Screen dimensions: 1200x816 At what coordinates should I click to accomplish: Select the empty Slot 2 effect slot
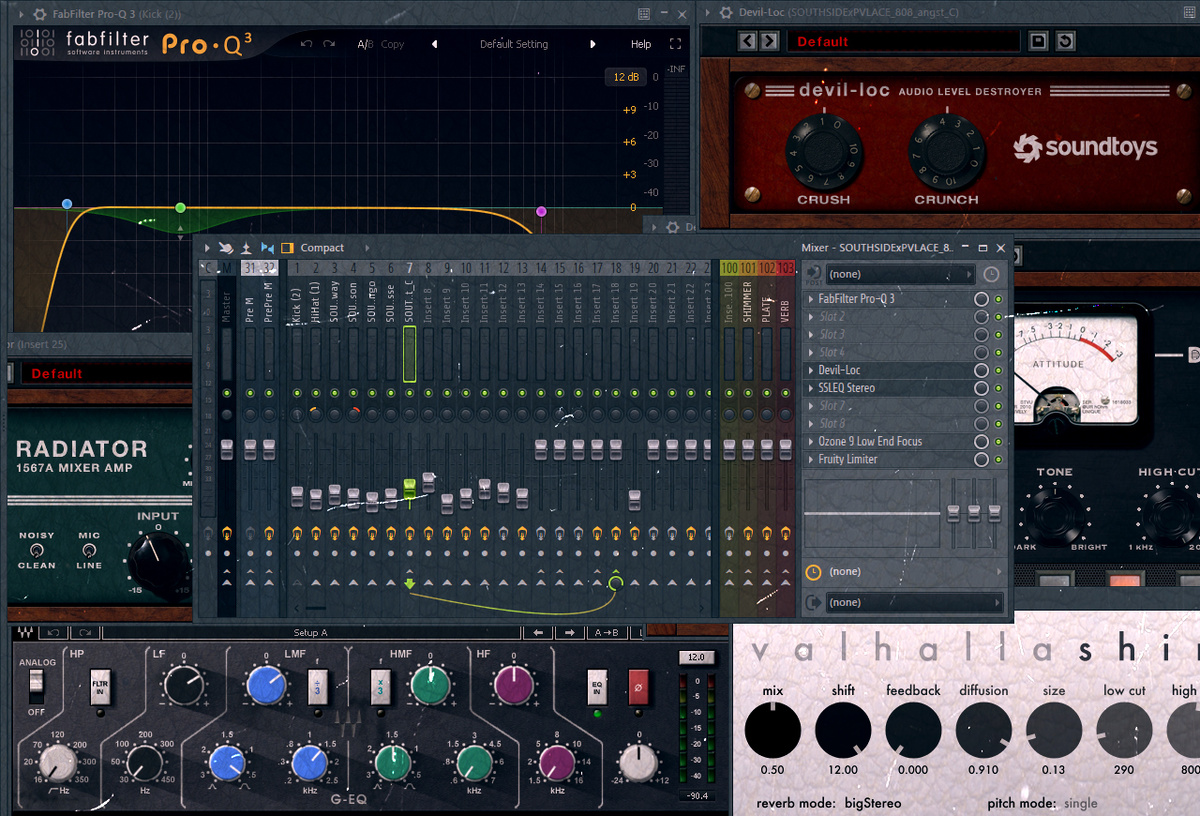point(888,317)
